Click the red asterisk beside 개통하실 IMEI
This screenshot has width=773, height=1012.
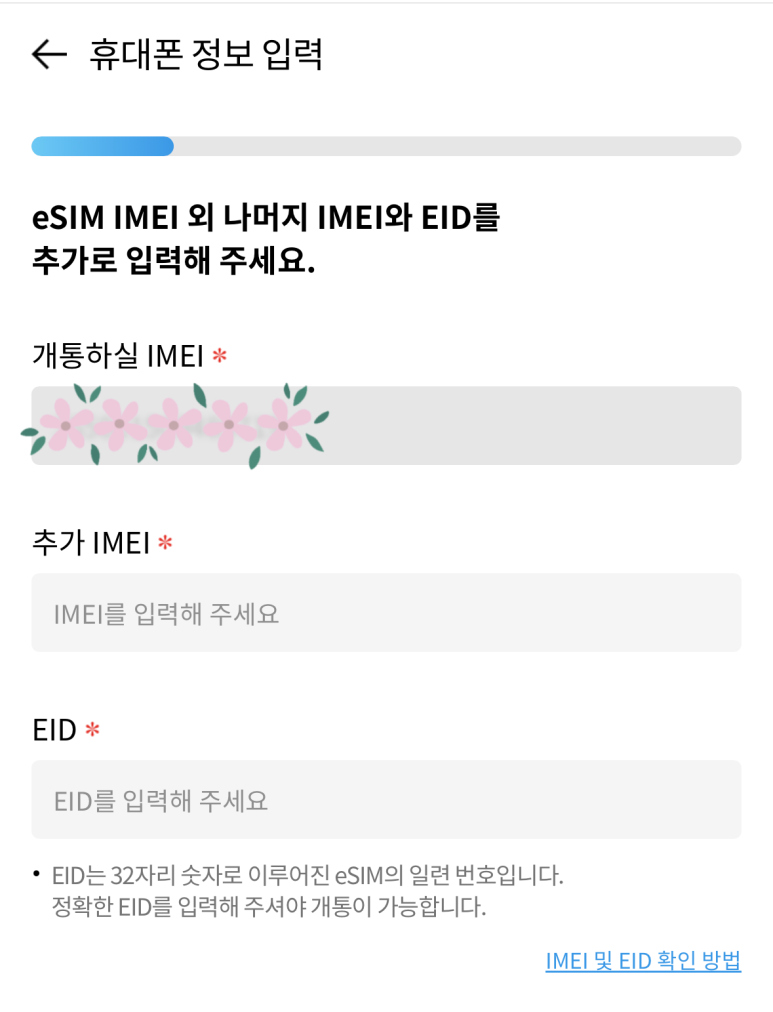click(219, 355)
